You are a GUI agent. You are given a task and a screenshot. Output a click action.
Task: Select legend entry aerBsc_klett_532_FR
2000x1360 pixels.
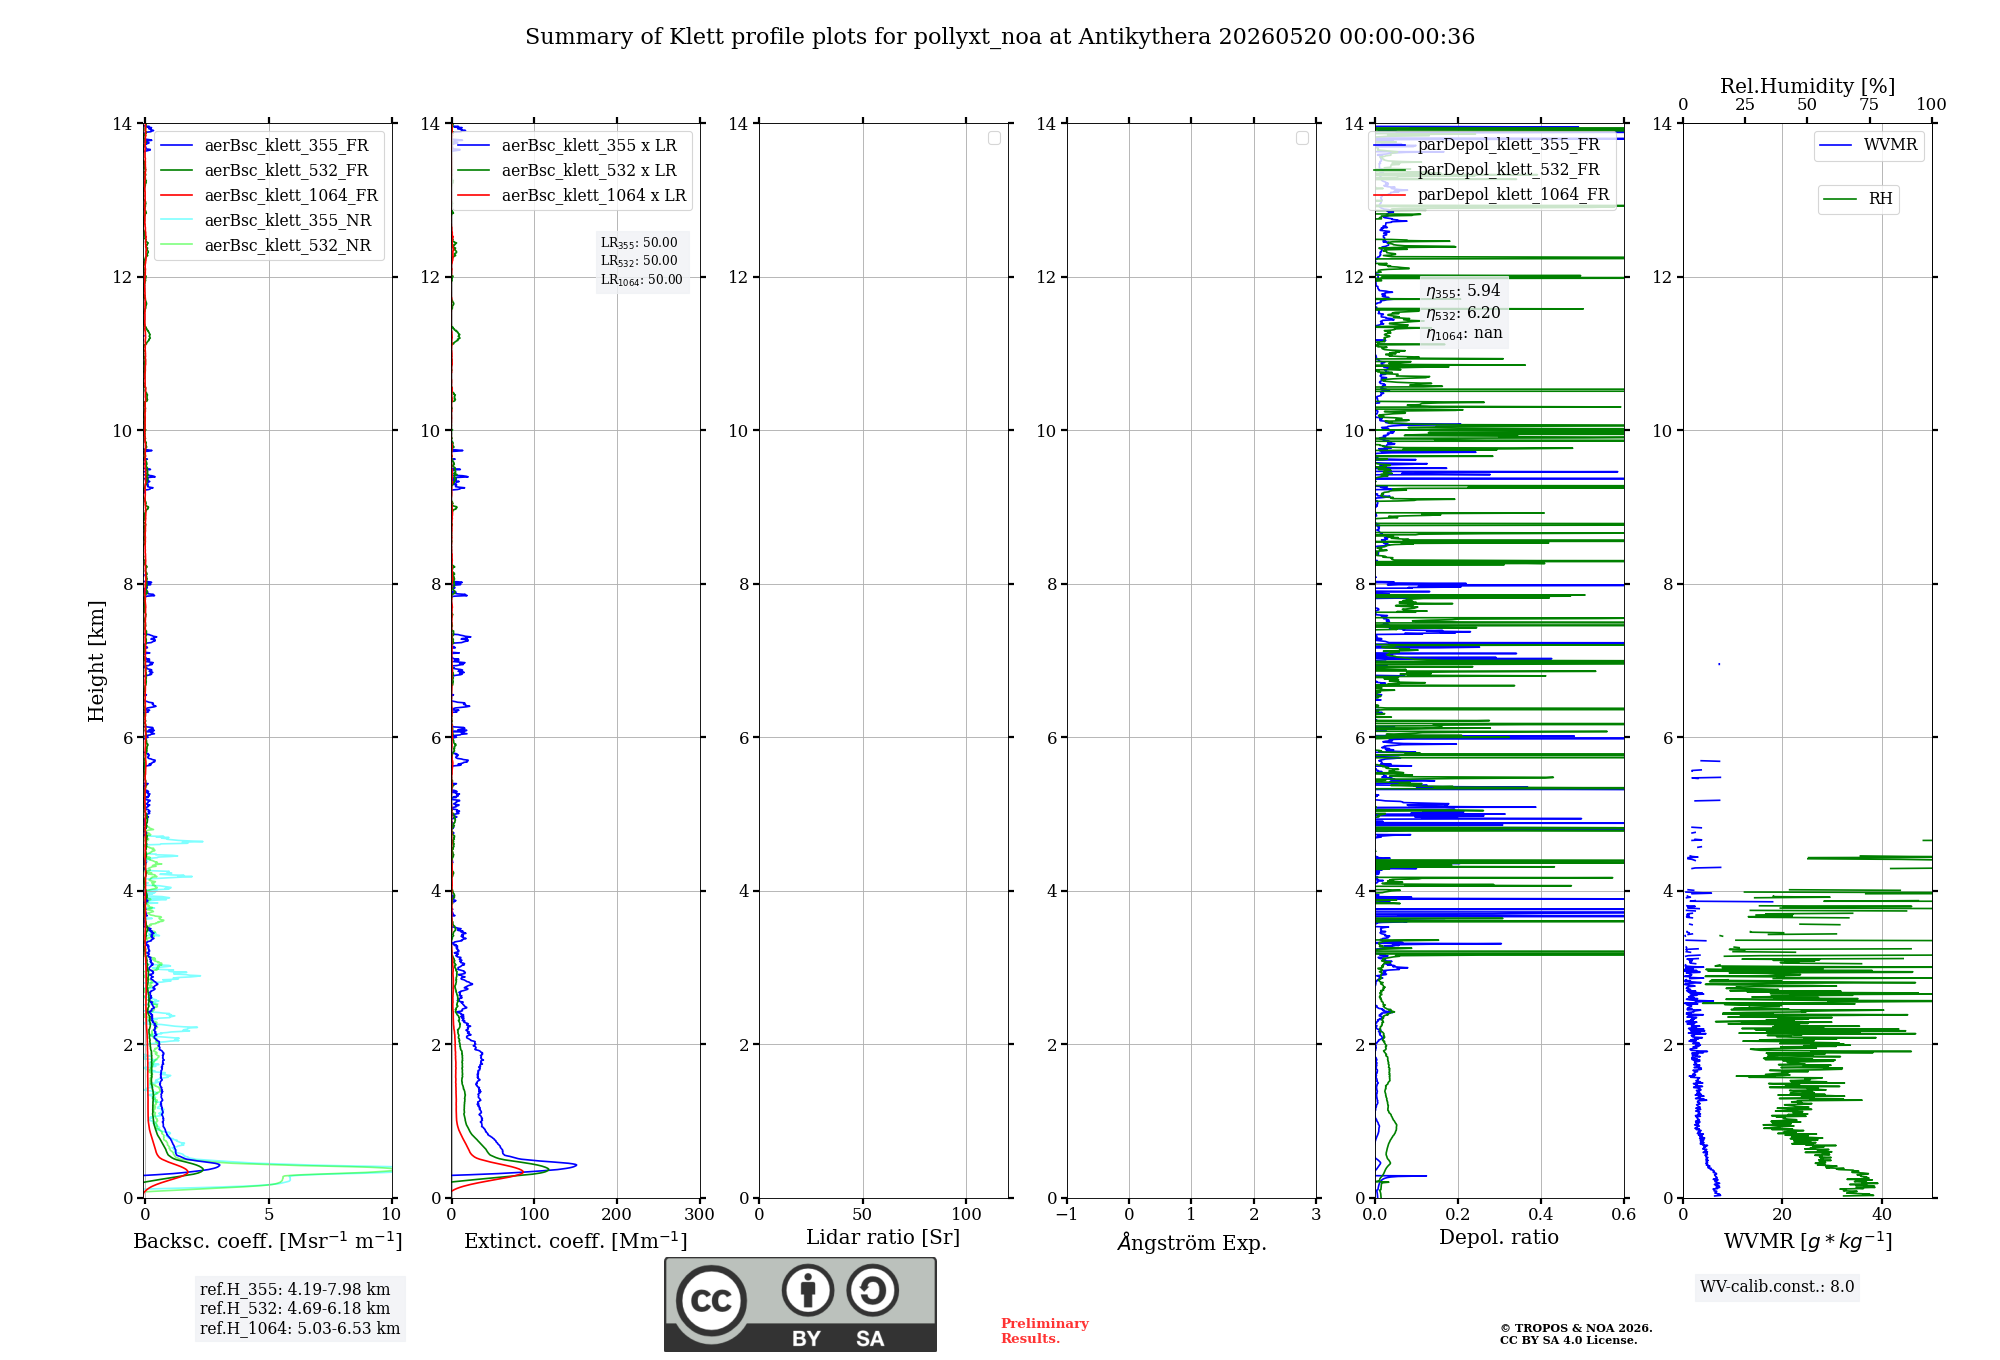(286, 170)
